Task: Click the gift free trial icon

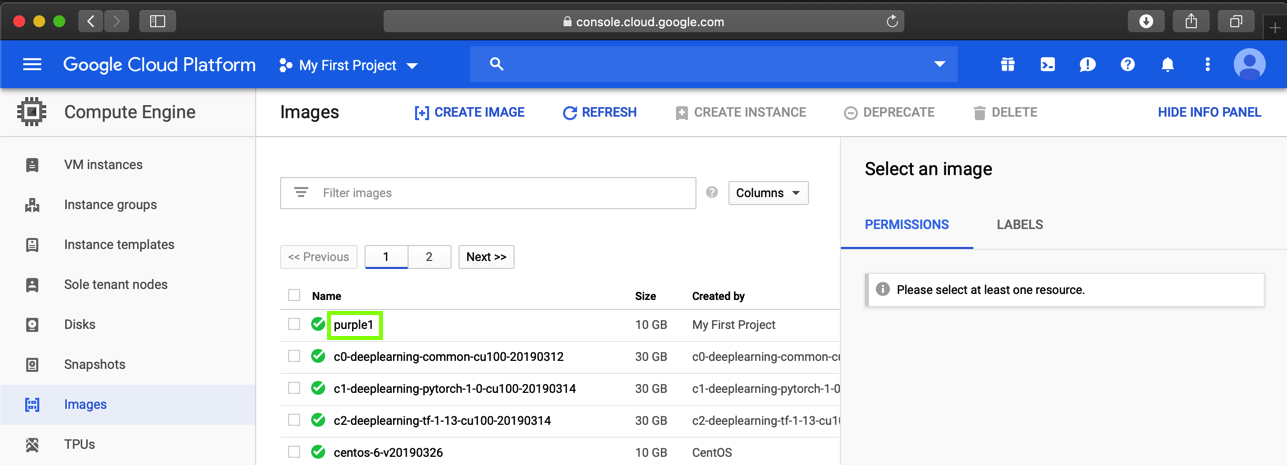Action: coord(1007,65)
